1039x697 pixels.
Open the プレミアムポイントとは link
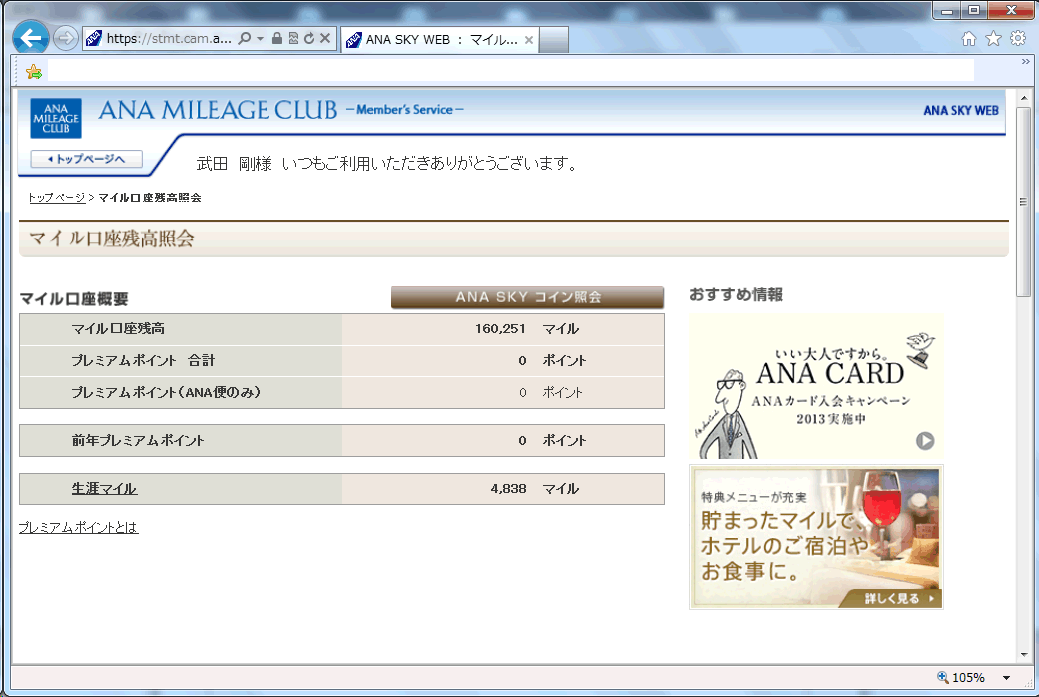point(78,527)
